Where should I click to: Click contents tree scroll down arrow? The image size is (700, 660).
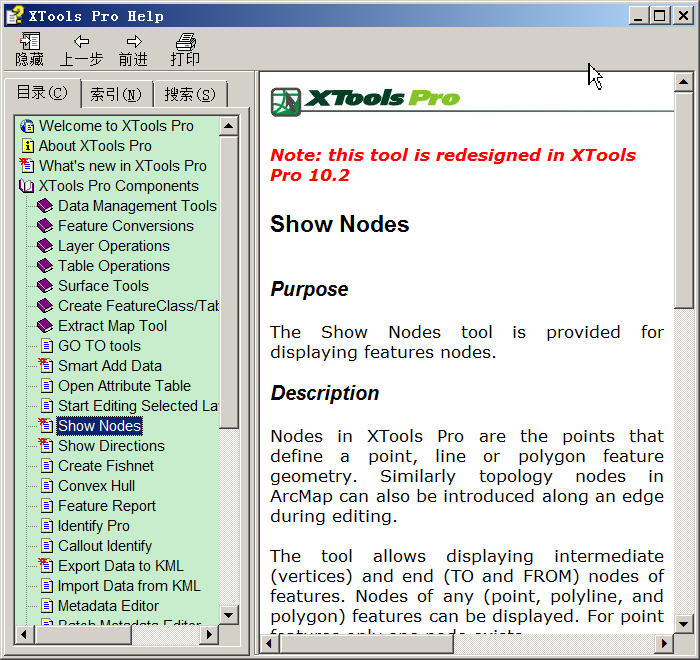click(x=229, y=615)
